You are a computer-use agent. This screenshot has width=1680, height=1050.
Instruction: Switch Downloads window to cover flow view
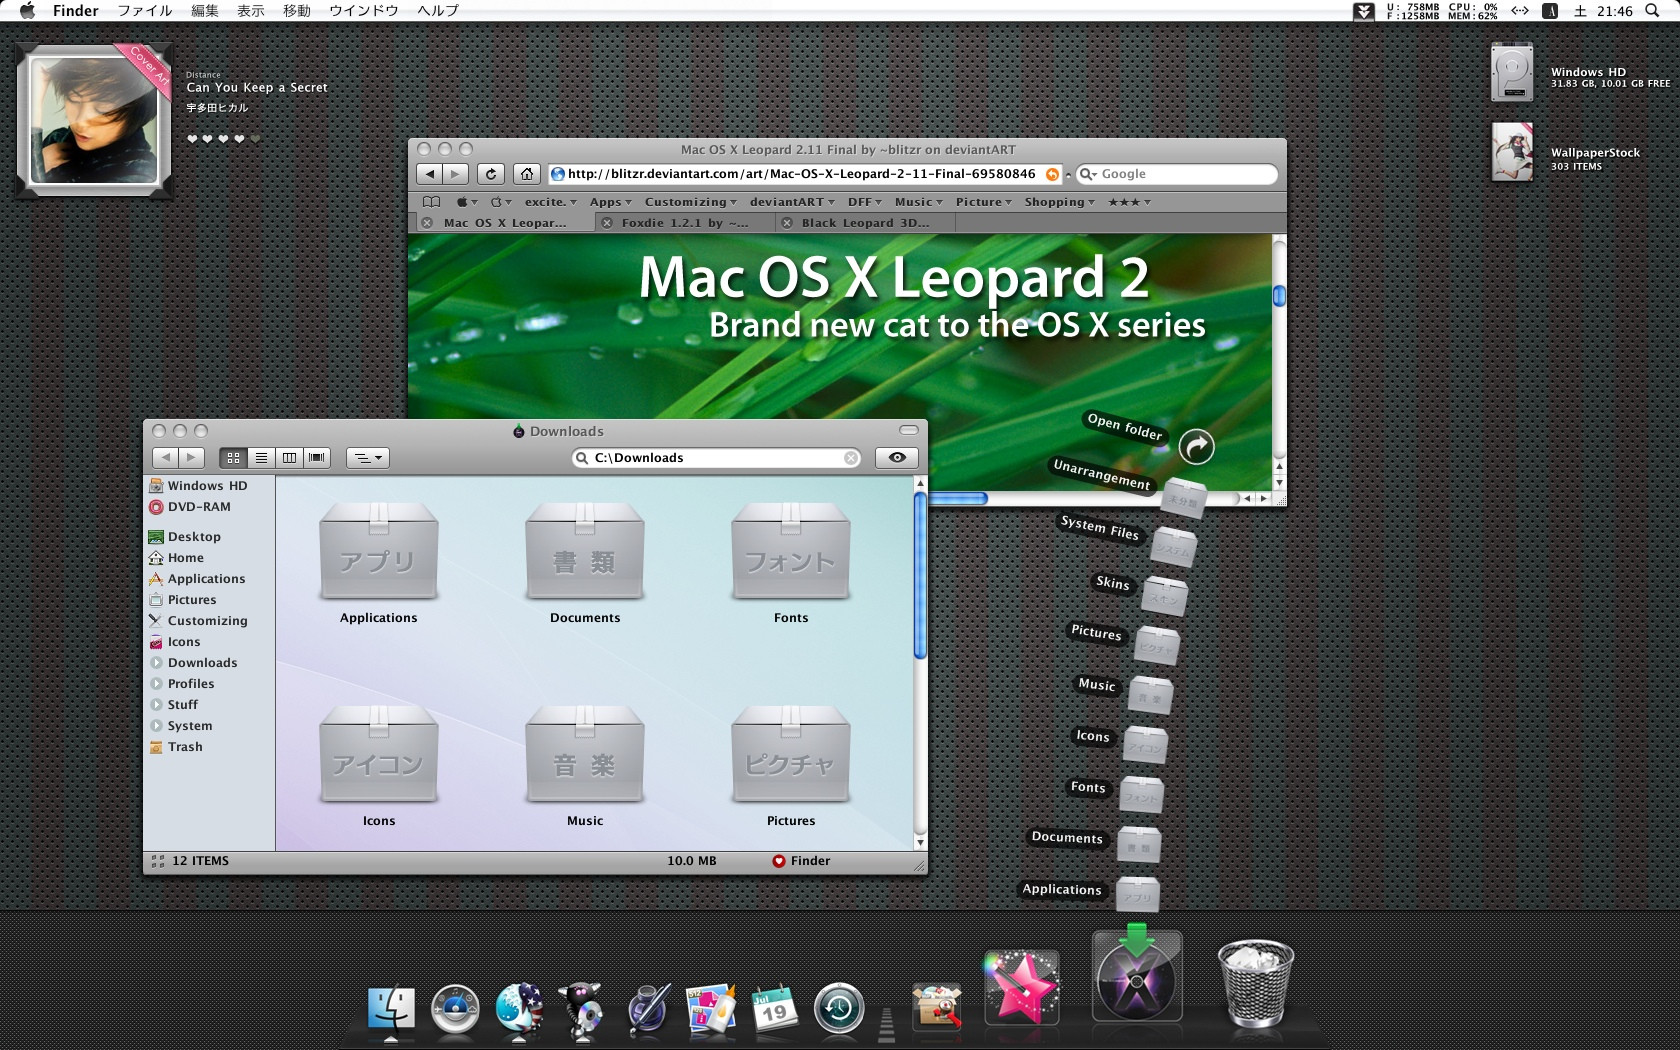coord(317,458)
